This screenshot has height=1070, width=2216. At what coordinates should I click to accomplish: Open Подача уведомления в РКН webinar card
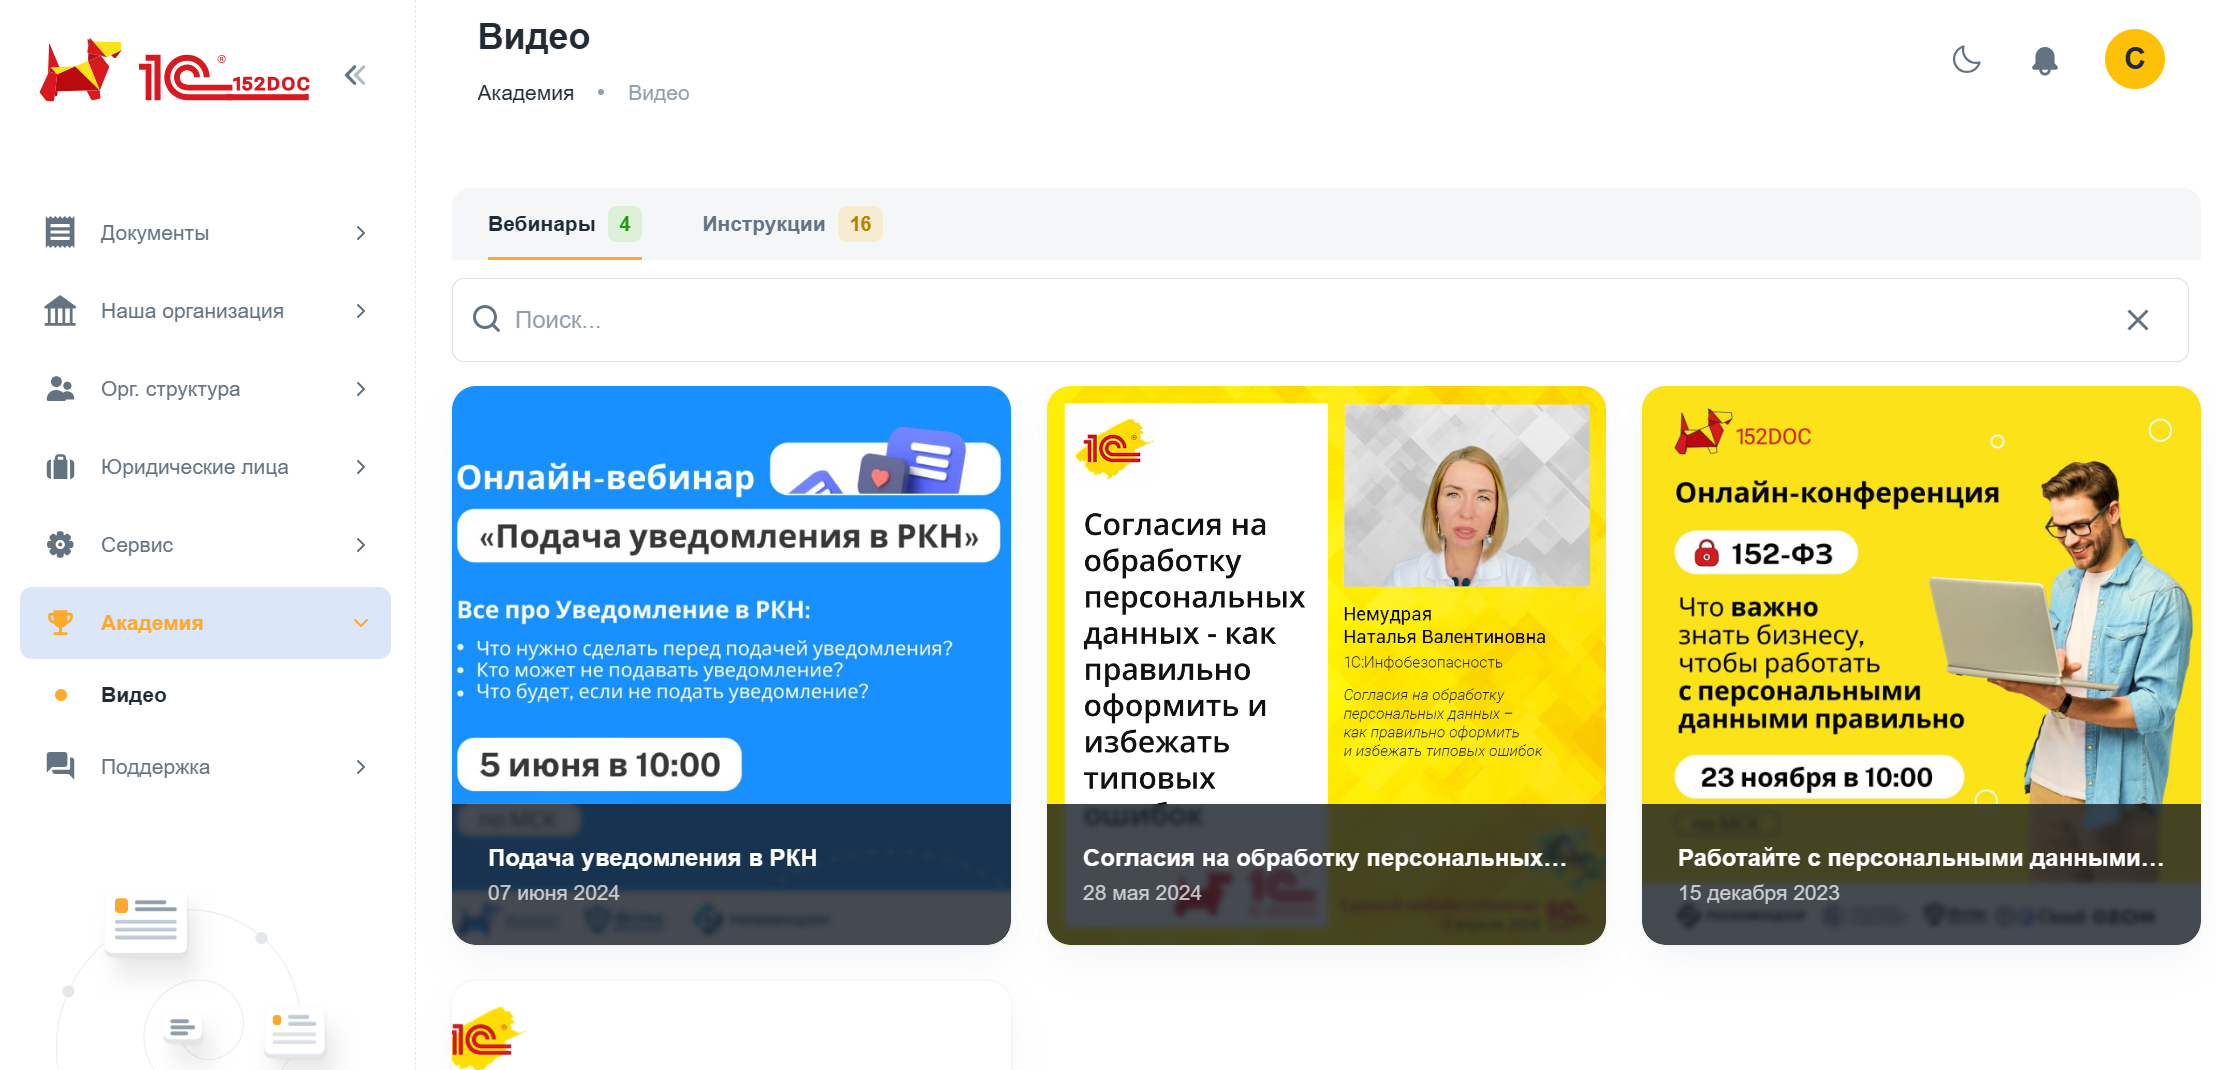coord(731,665)
